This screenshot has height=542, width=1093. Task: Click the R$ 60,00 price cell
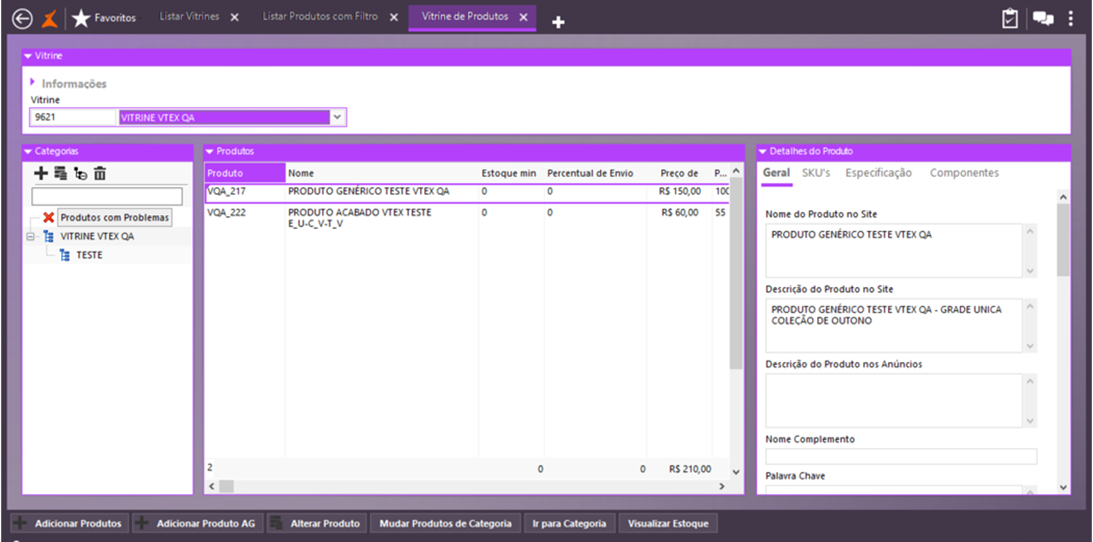coord(680,212)
